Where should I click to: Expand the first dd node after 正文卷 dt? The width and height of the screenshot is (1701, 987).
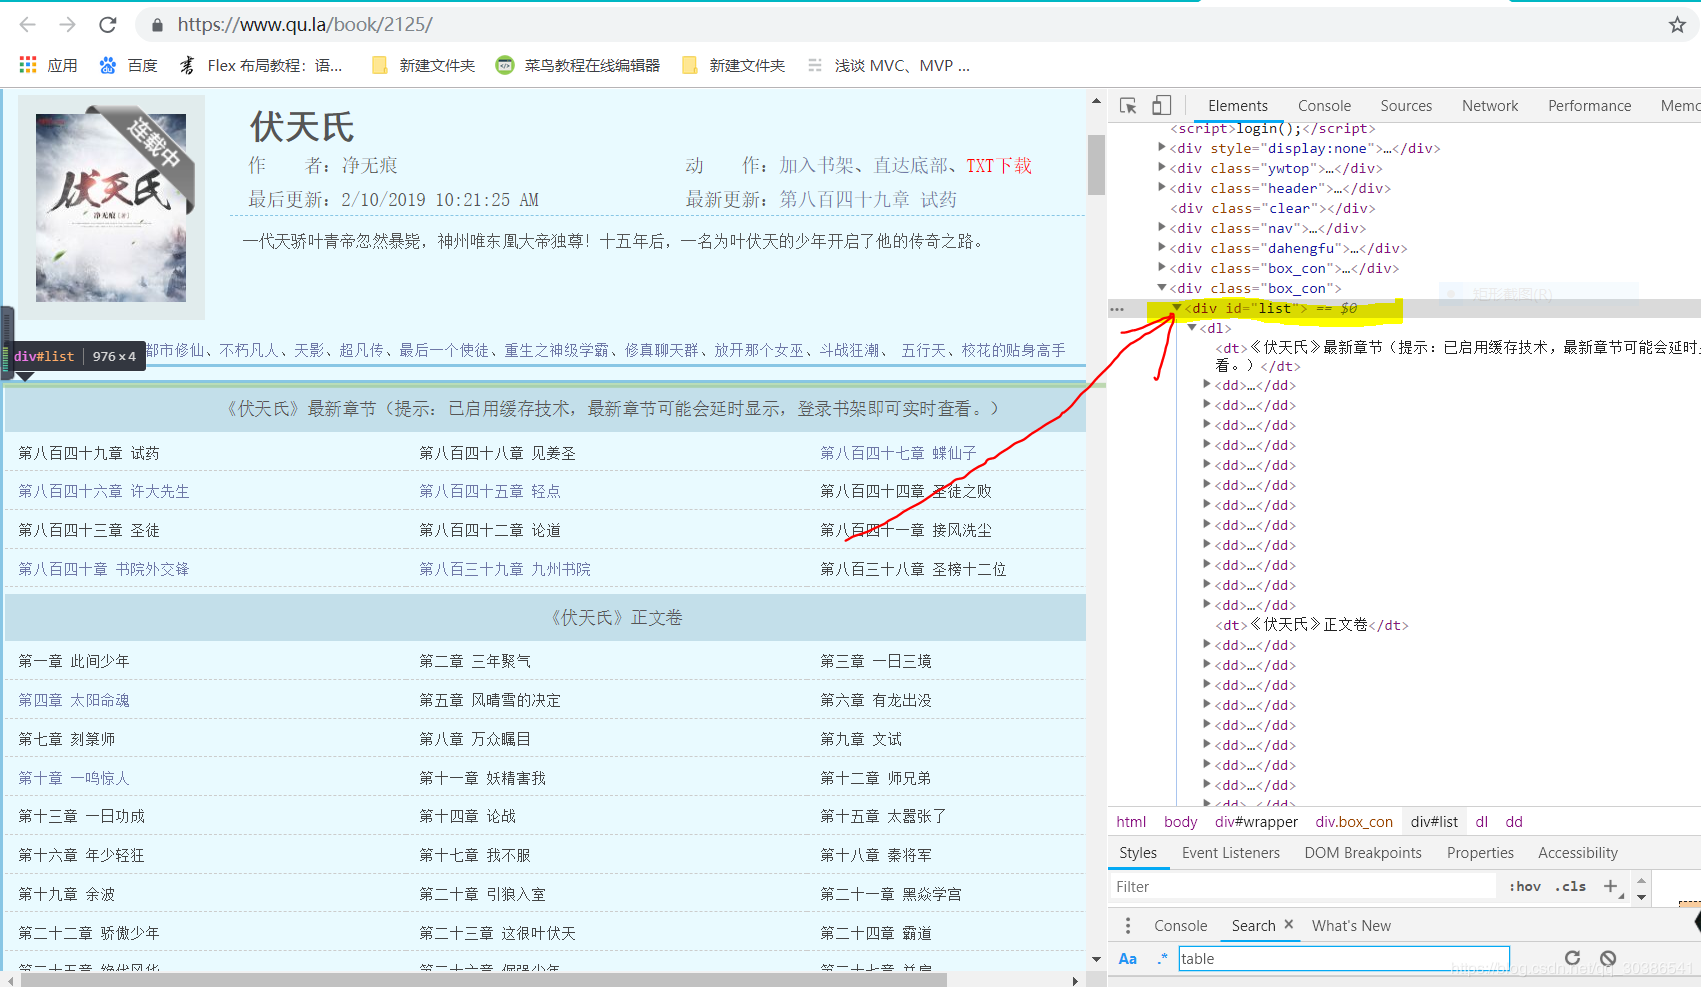pos(1207,644)
